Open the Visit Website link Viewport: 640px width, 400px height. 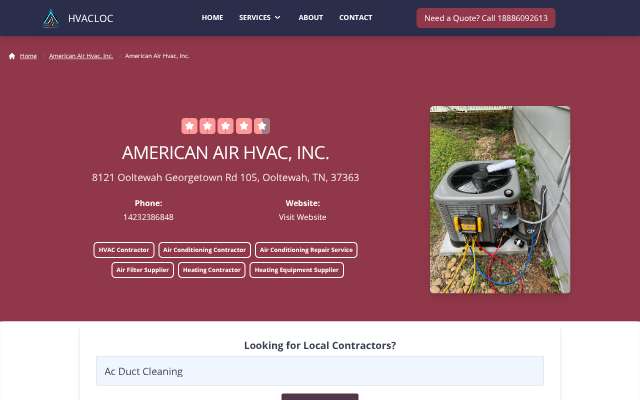click(x=302, y=217)
